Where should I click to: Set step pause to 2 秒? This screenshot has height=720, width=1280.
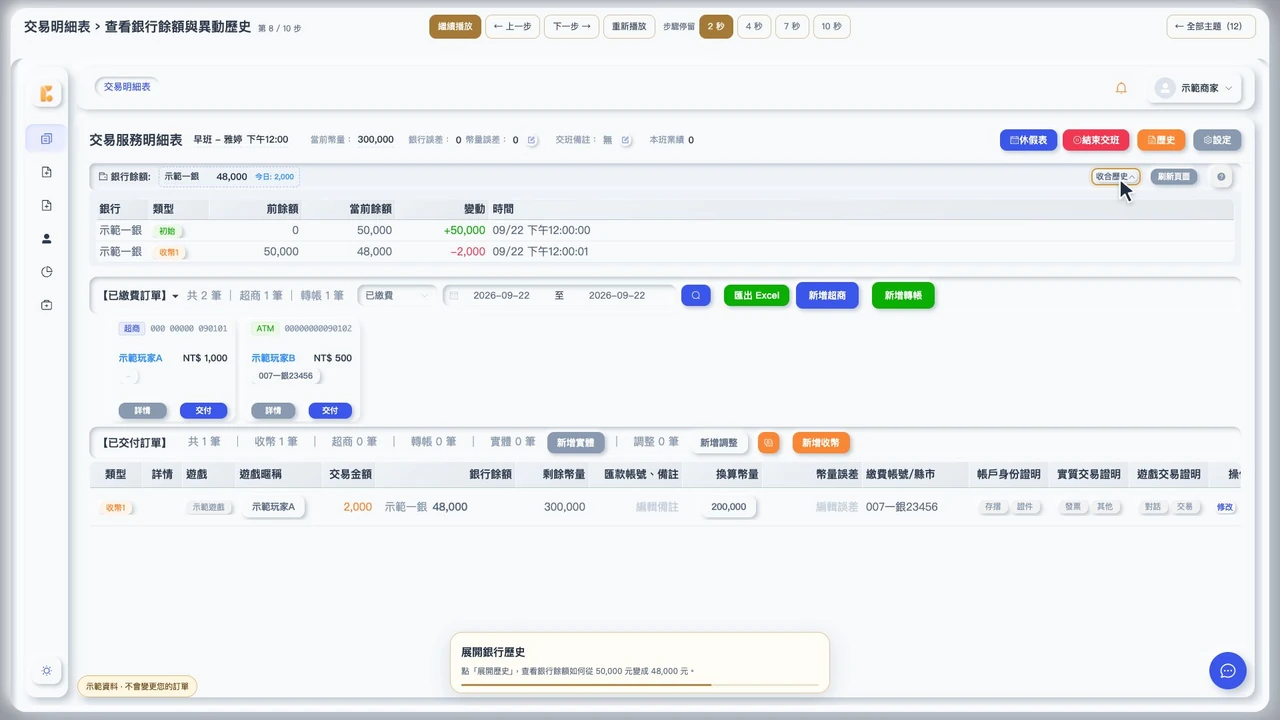[715, 27]
